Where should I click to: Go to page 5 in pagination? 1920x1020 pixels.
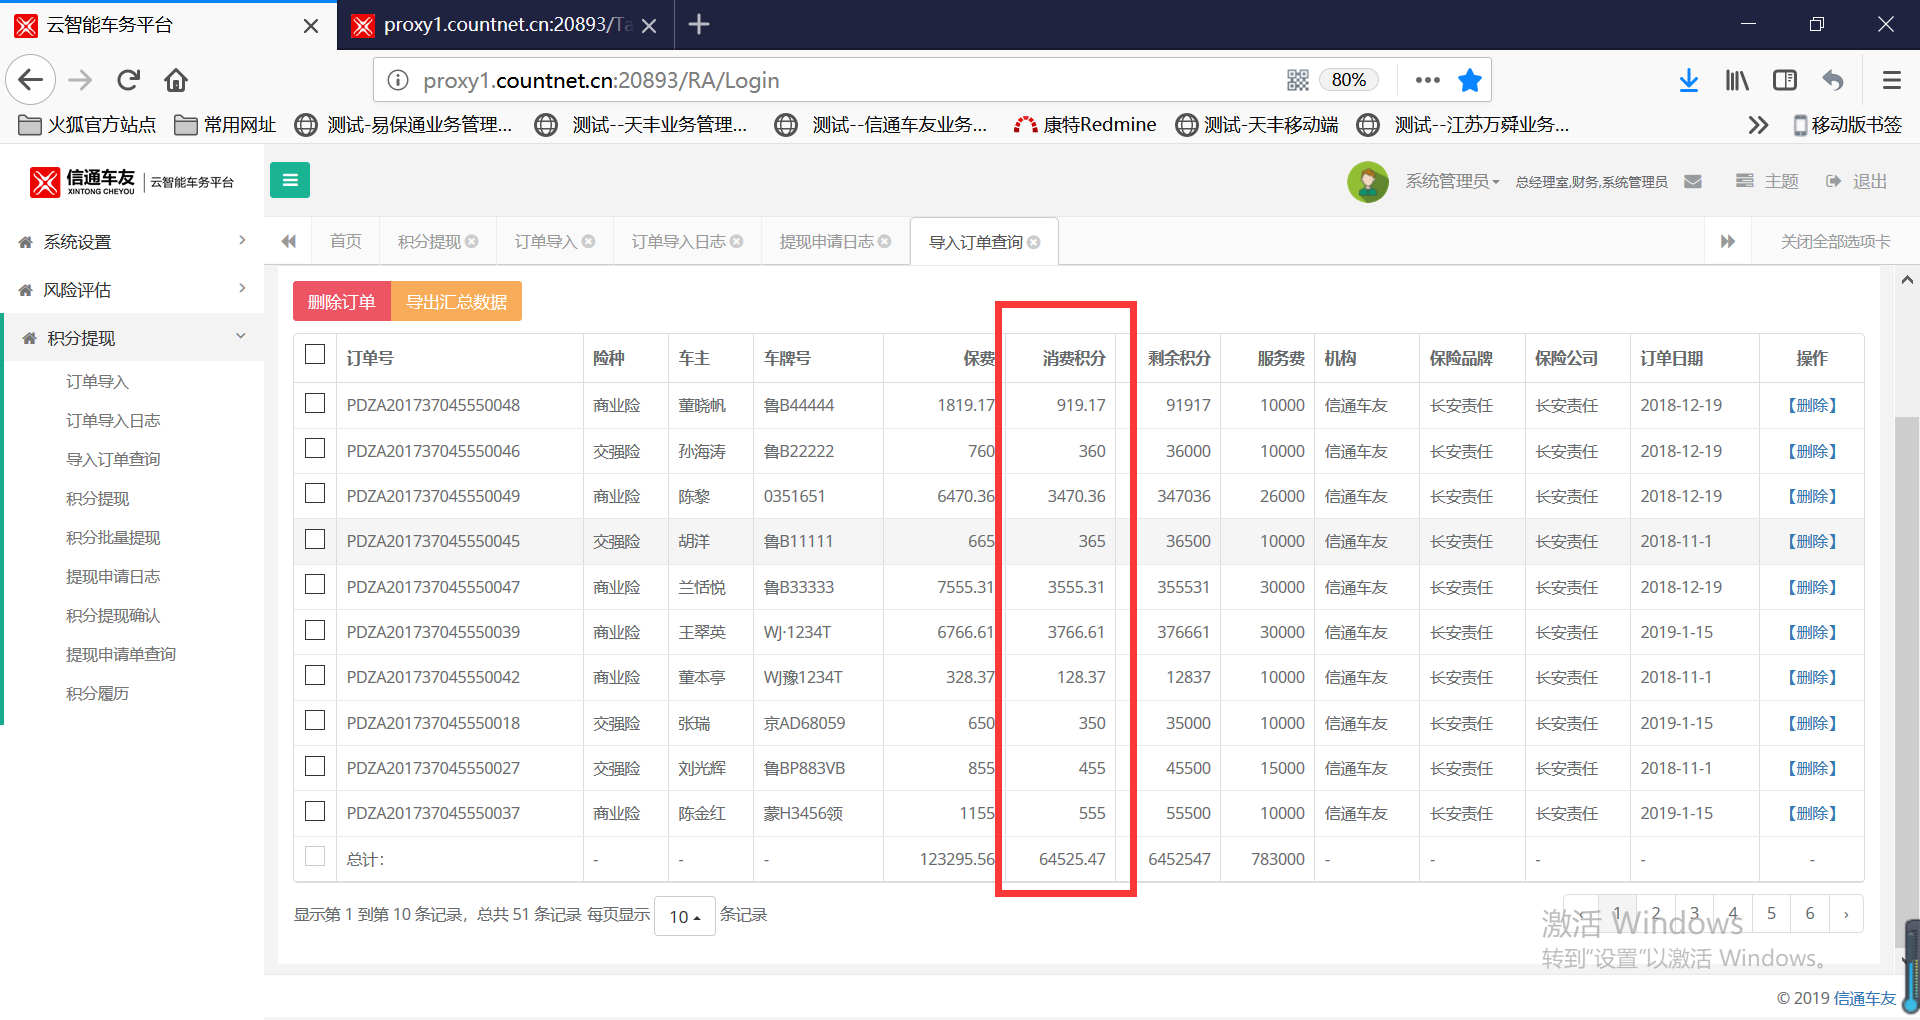[x=1771, y=913]
